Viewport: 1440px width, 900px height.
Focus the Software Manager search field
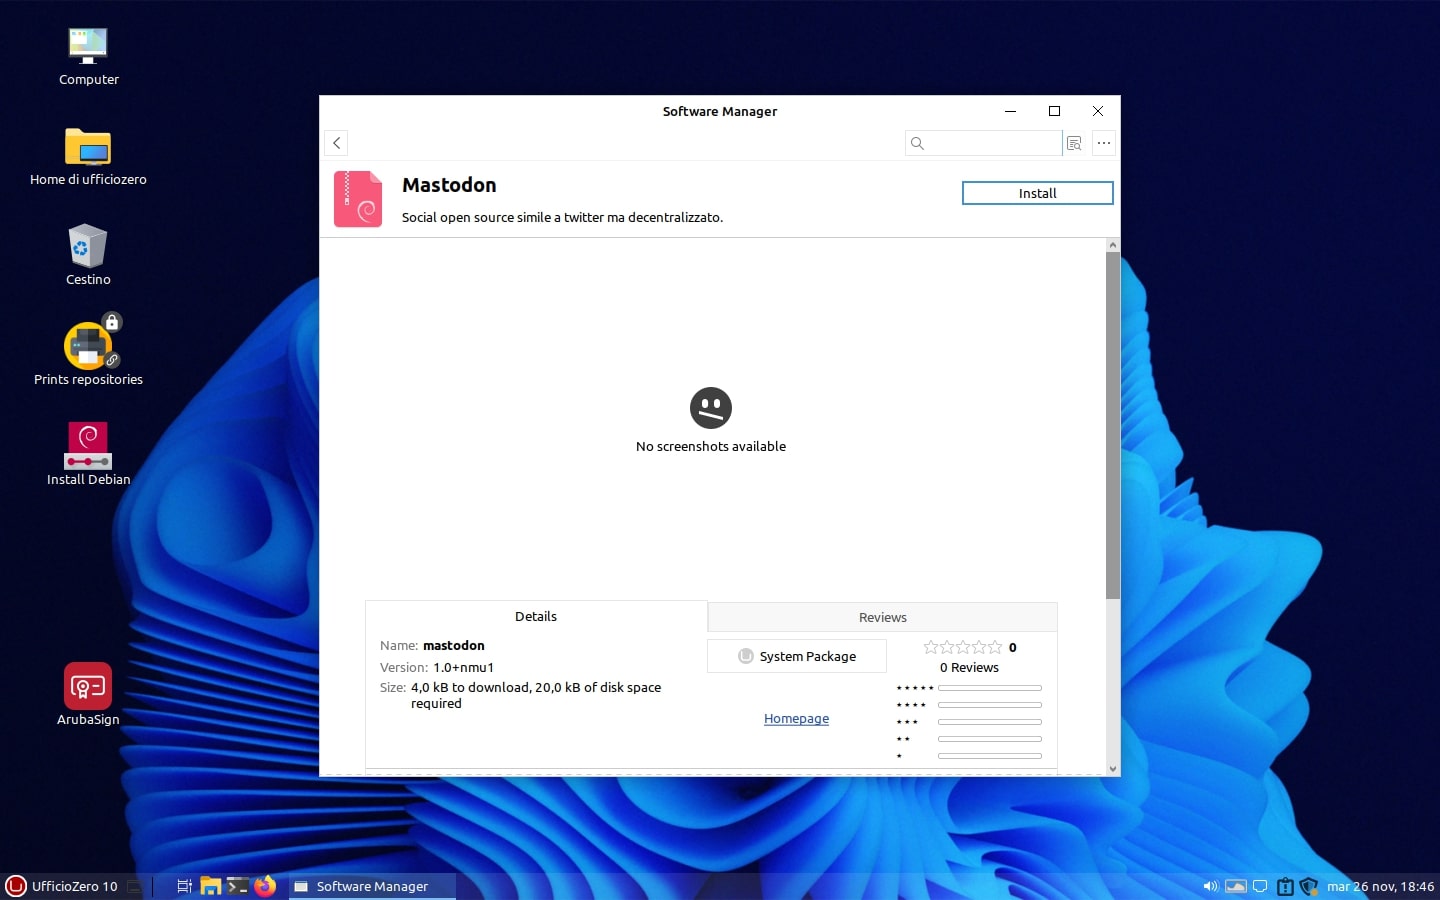point(983,143)
